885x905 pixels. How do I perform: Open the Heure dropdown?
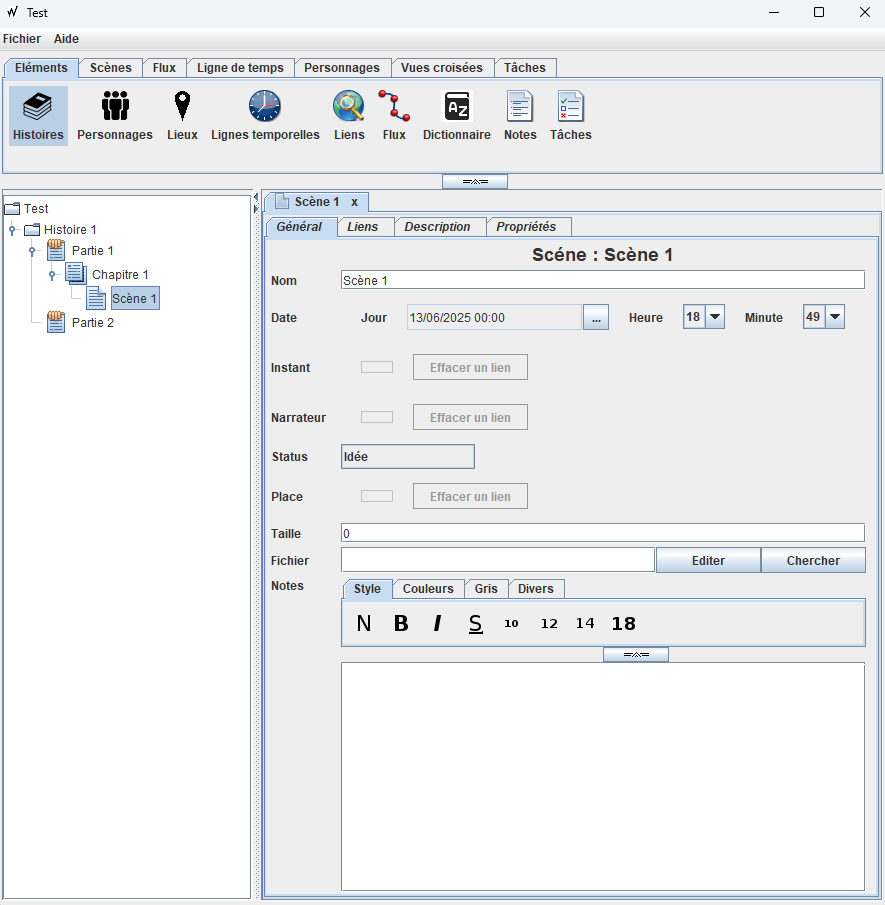pos(716,316)
